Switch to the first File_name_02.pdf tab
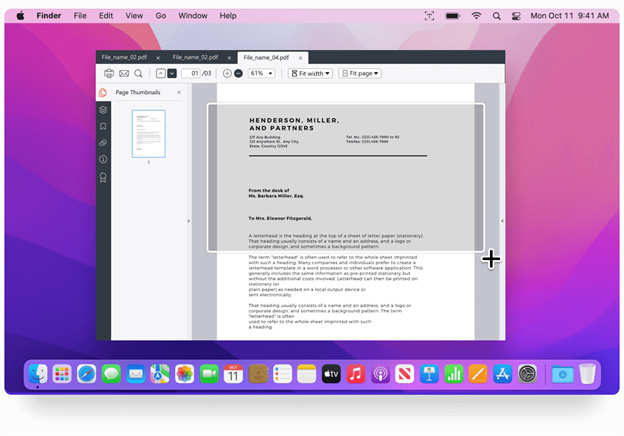624x436 pixels. pyautogui.click(x=126, y=58)
